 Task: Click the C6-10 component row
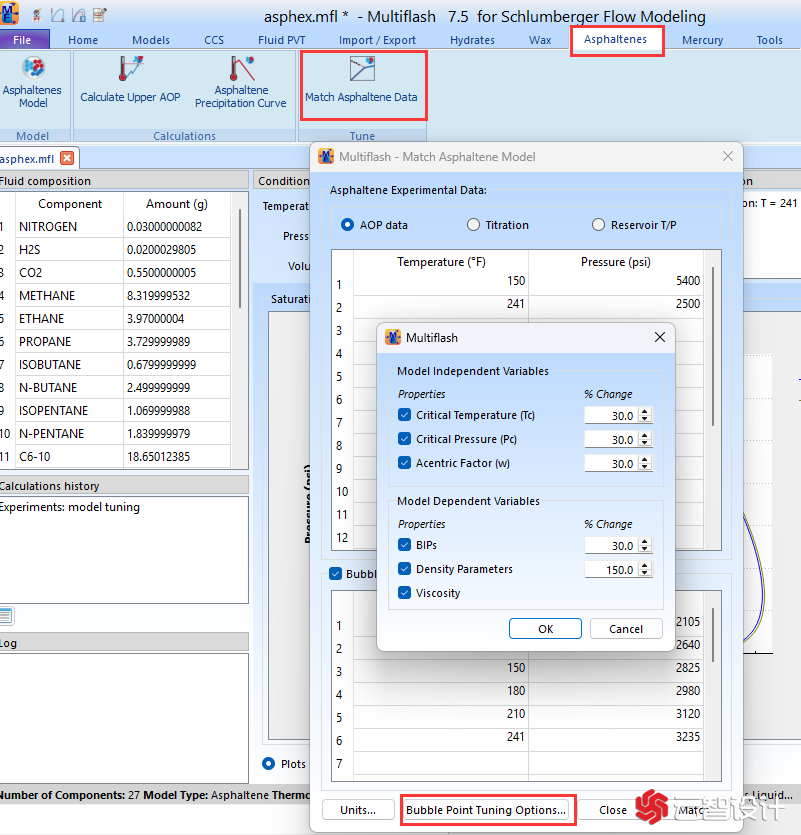tap(115, 456)
